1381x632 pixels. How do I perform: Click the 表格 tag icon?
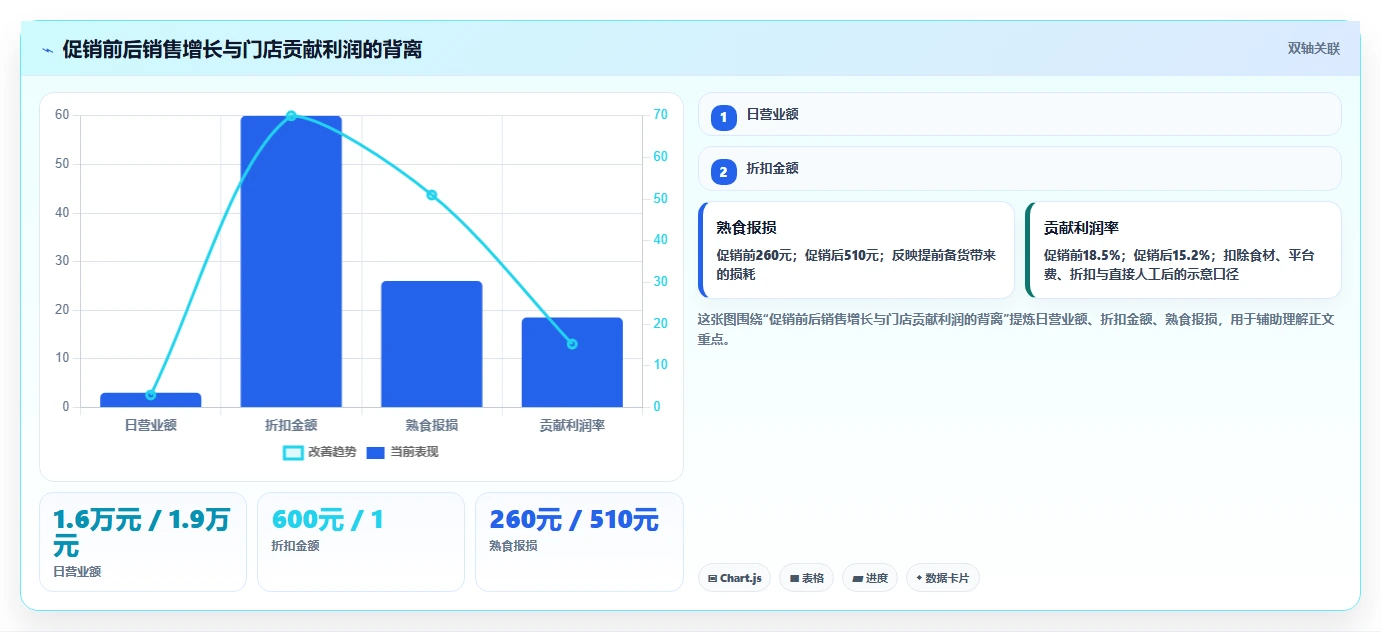tap(794, 578)
